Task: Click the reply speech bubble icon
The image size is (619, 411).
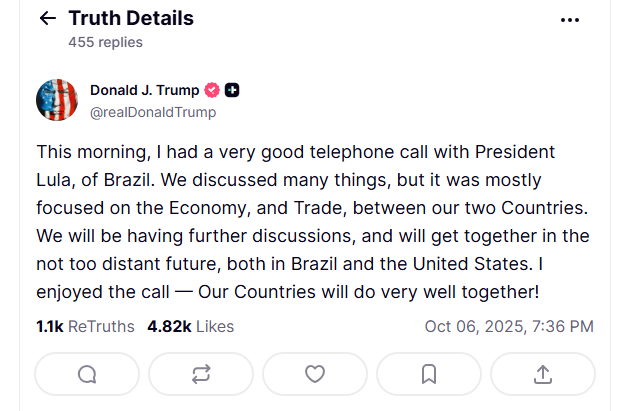Action: click(87, 374)
